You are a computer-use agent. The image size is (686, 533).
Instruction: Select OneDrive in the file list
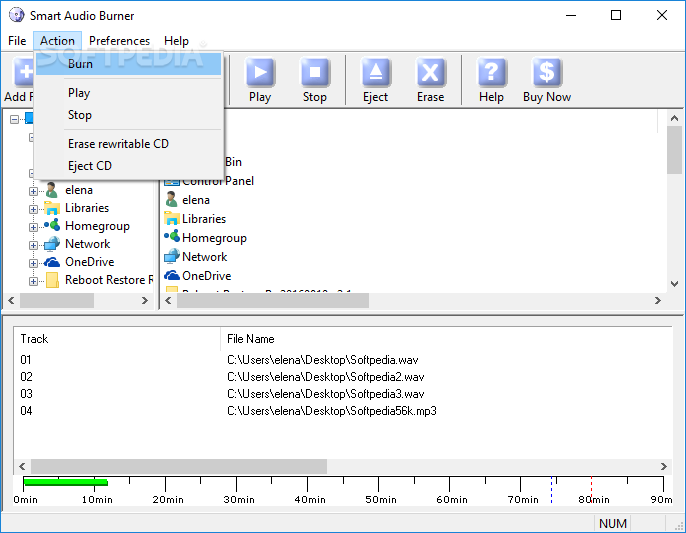pyautogui.click(x=206, y=276)
